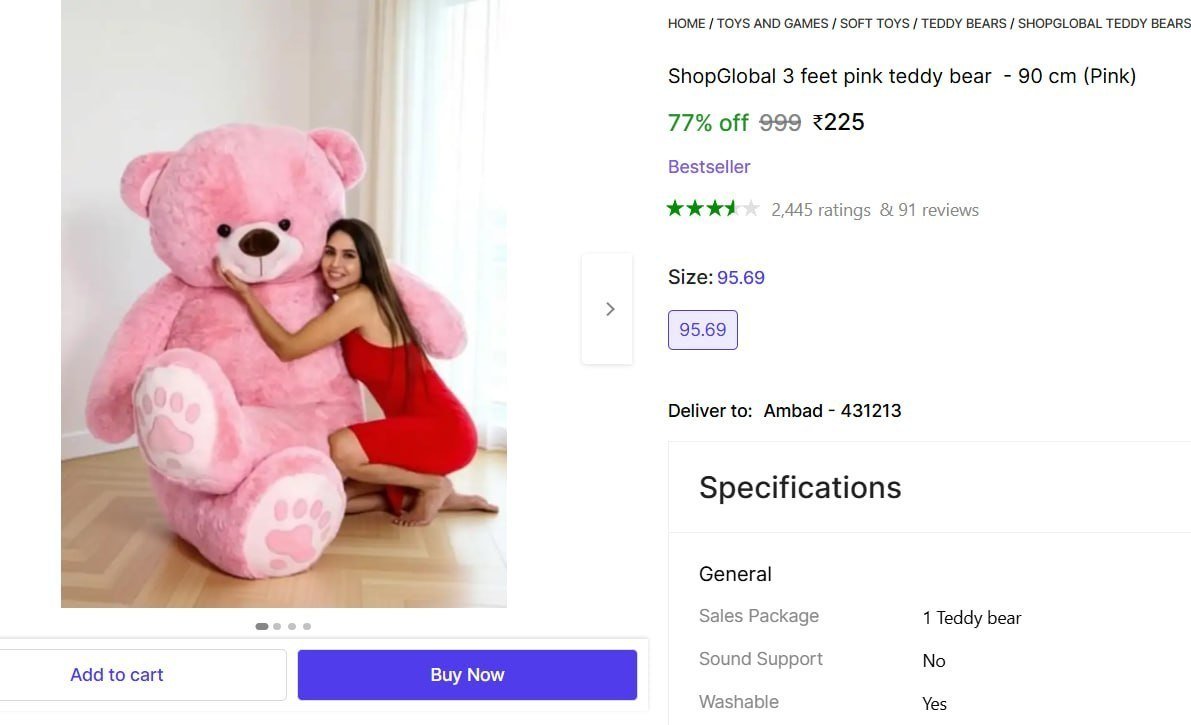Screen dimensions: 1191x725
Task: Click the third carousel dot
Action: pos(292,626)
